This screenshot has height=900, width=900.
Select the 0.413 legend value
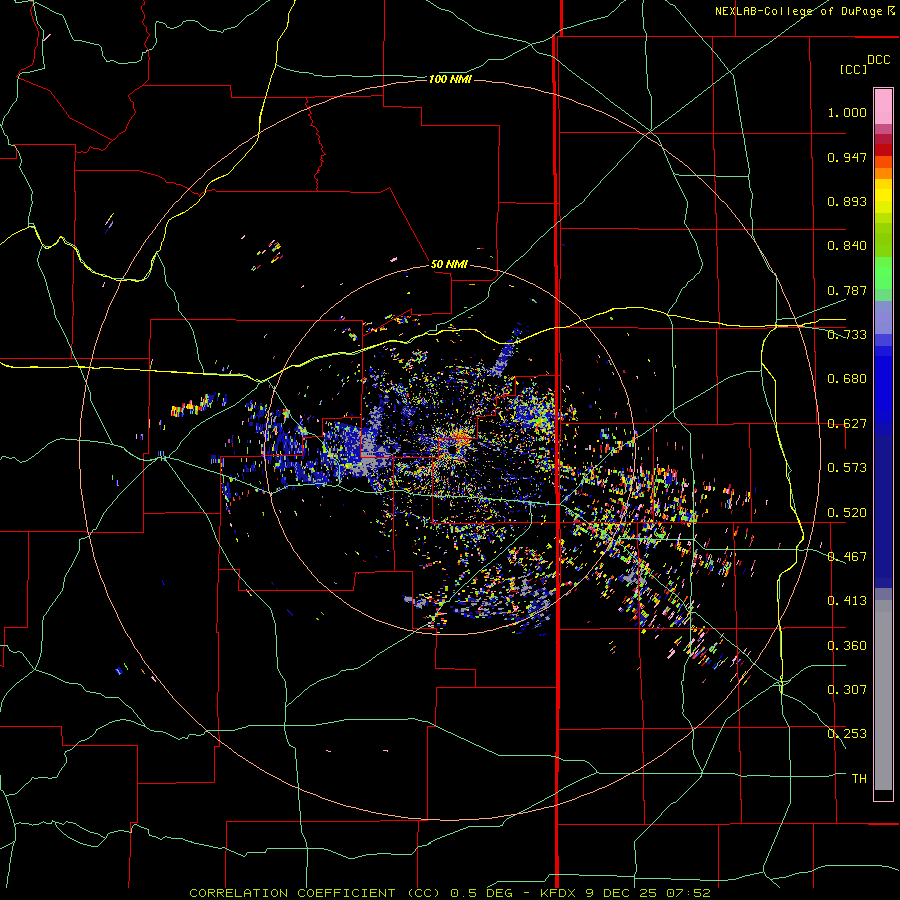(x=847, y=601)
